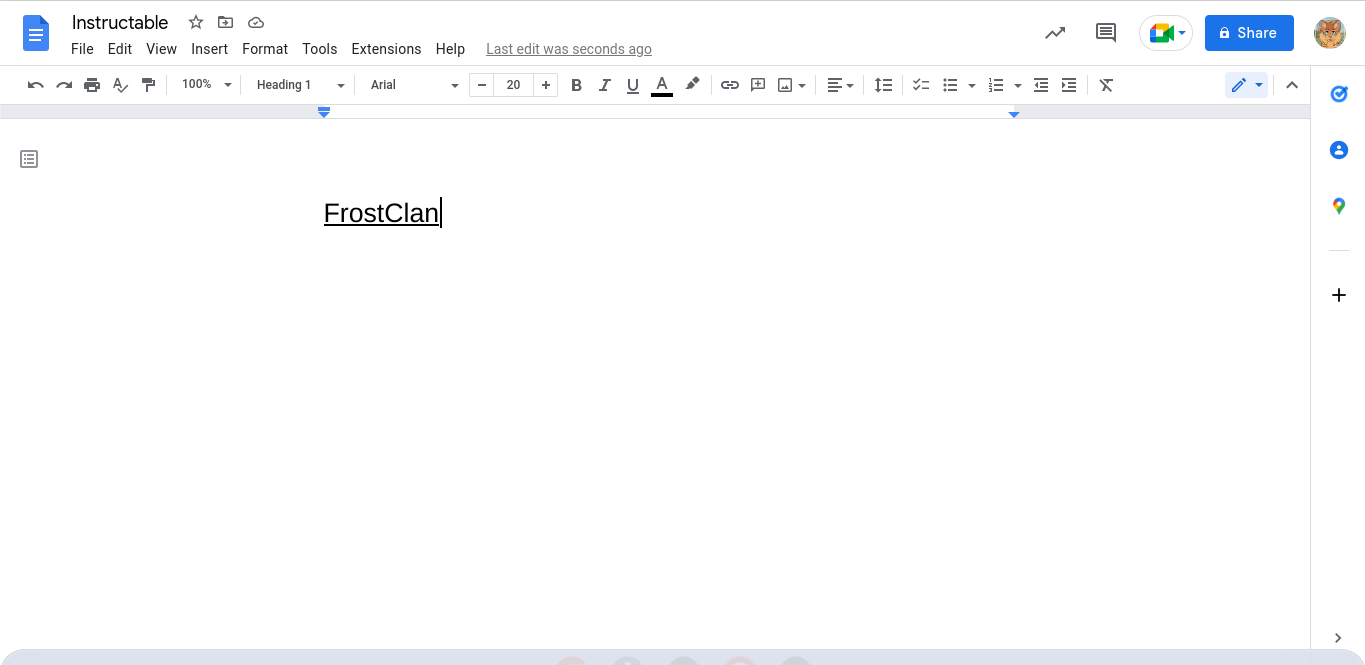Screen dimensions: 1365x665
Task: Apply italic formatting
Action: (604, 85)
